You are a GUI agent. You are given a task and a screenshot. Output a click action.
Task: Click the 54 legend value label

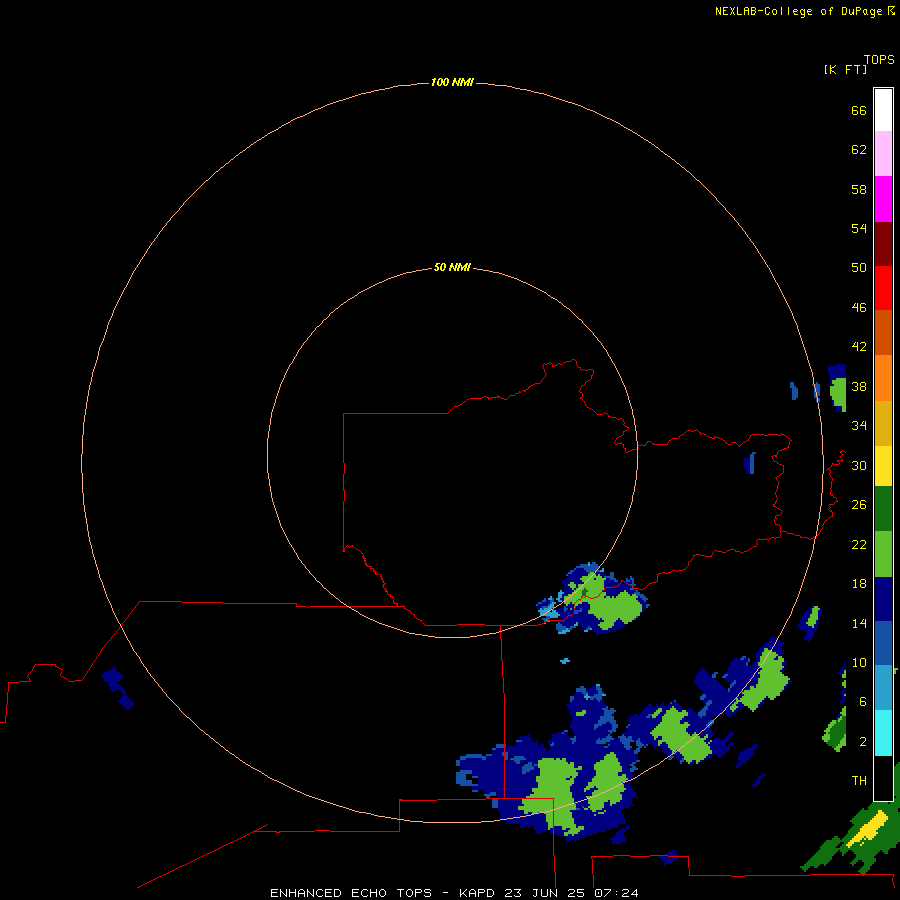point(859,228)
